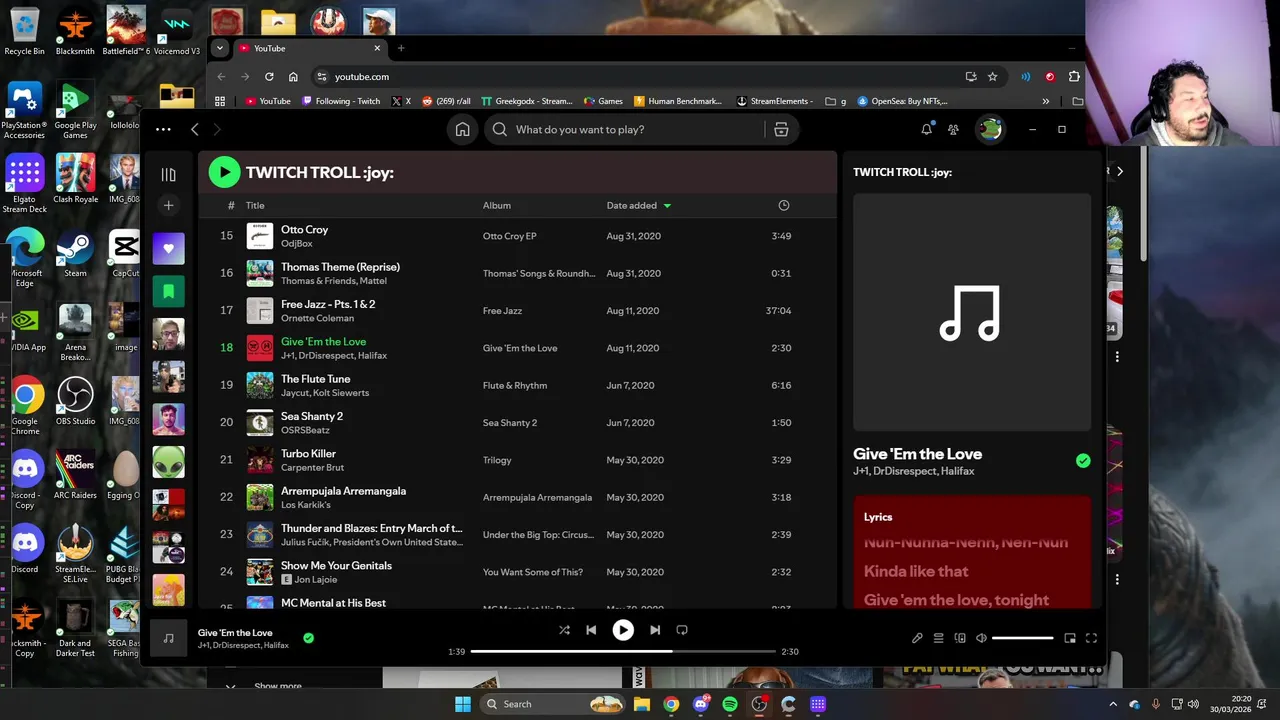Open the Human Benchmark bookmark
This screenshot has height=720, width=1280.
(x=678, y=101)
